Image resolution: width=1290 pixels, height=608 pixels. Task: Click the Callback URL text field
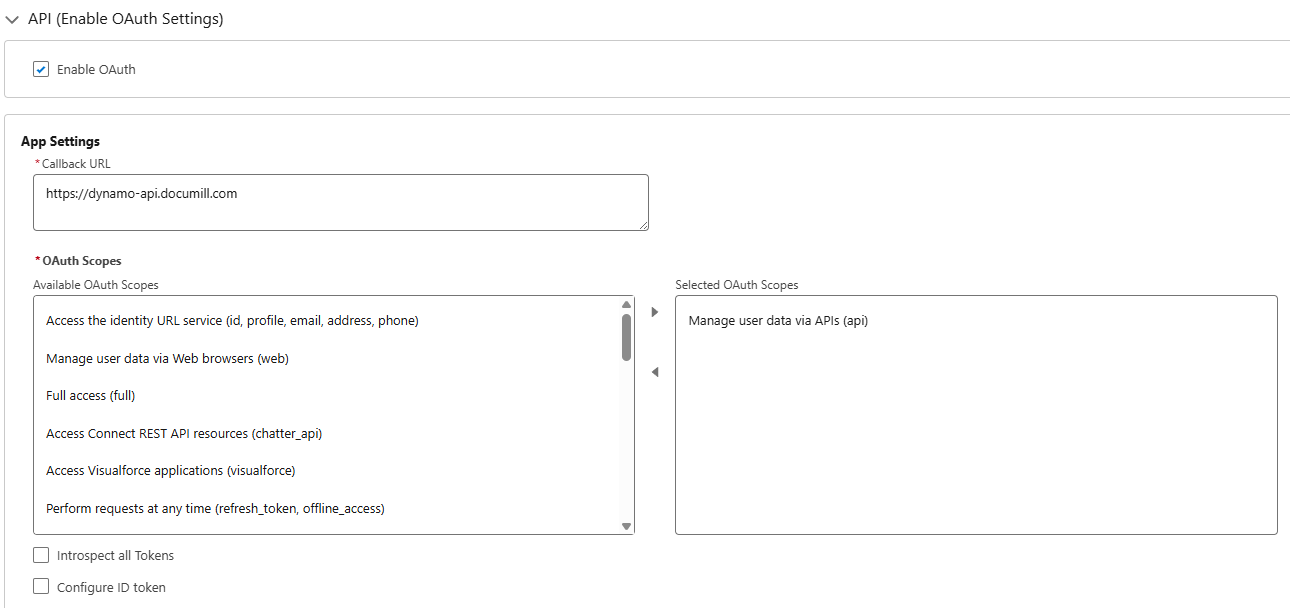340,202
